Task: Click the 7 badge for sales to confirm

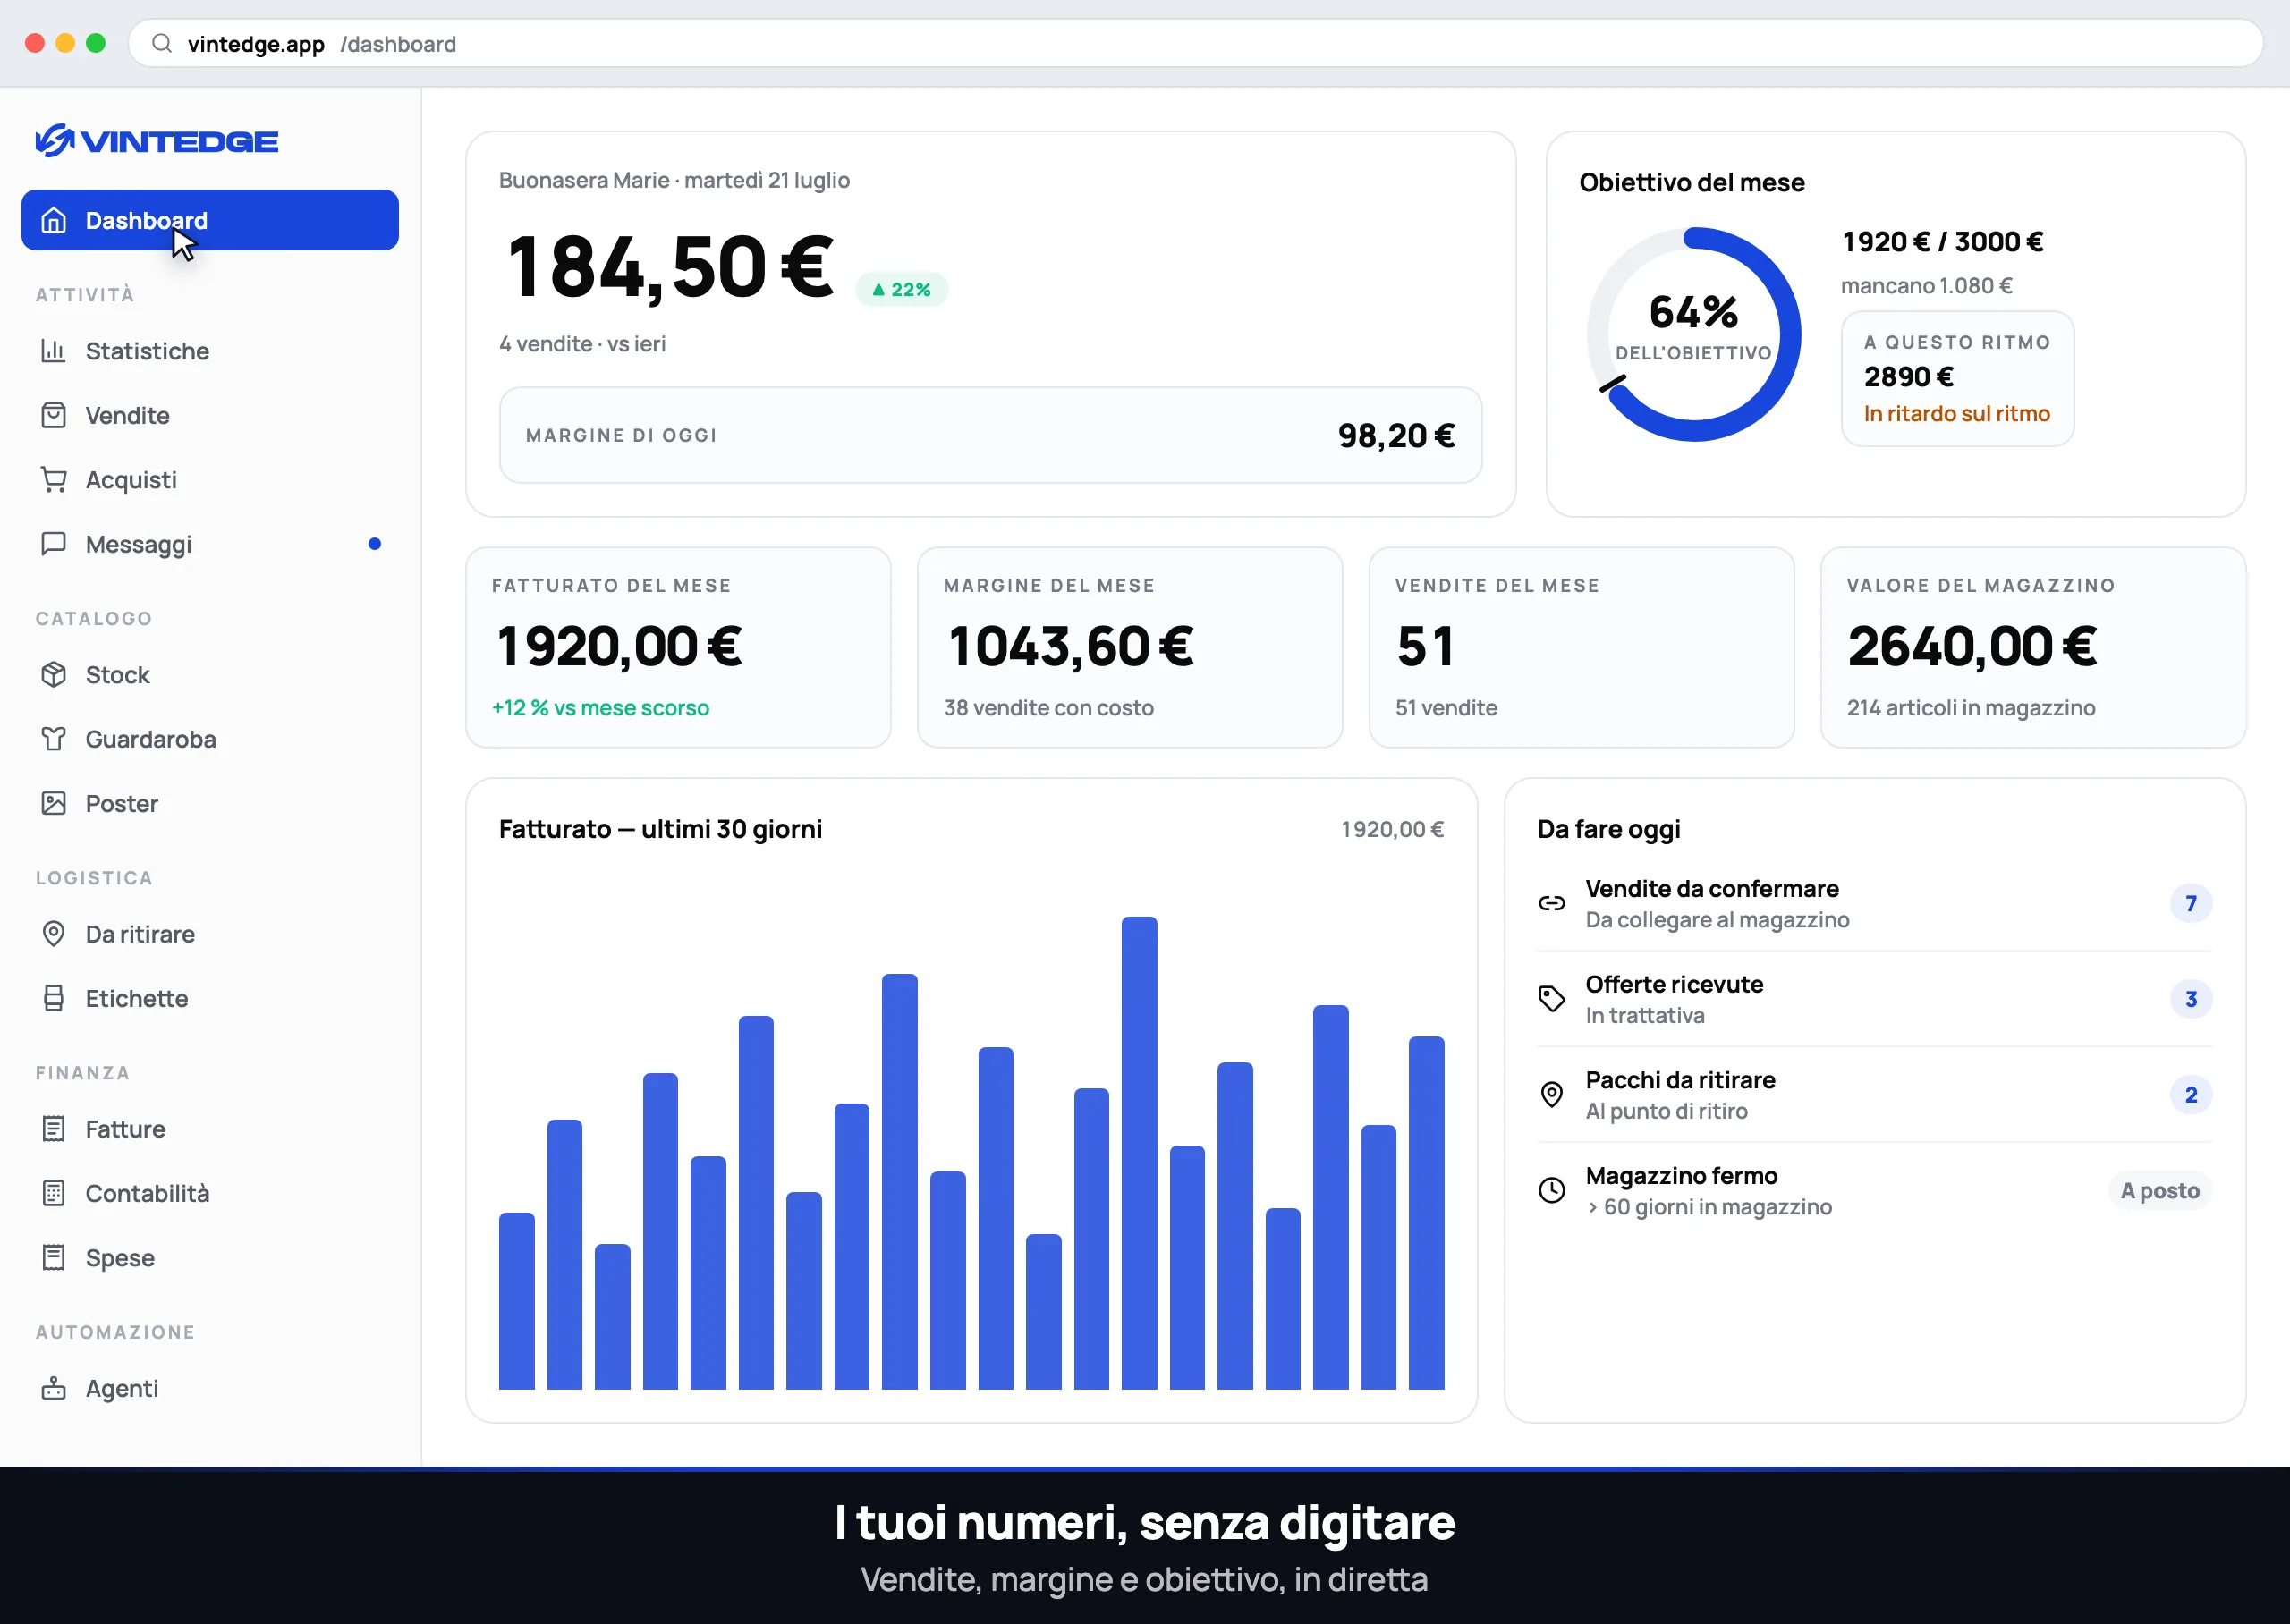Action: pos(2191,903)
